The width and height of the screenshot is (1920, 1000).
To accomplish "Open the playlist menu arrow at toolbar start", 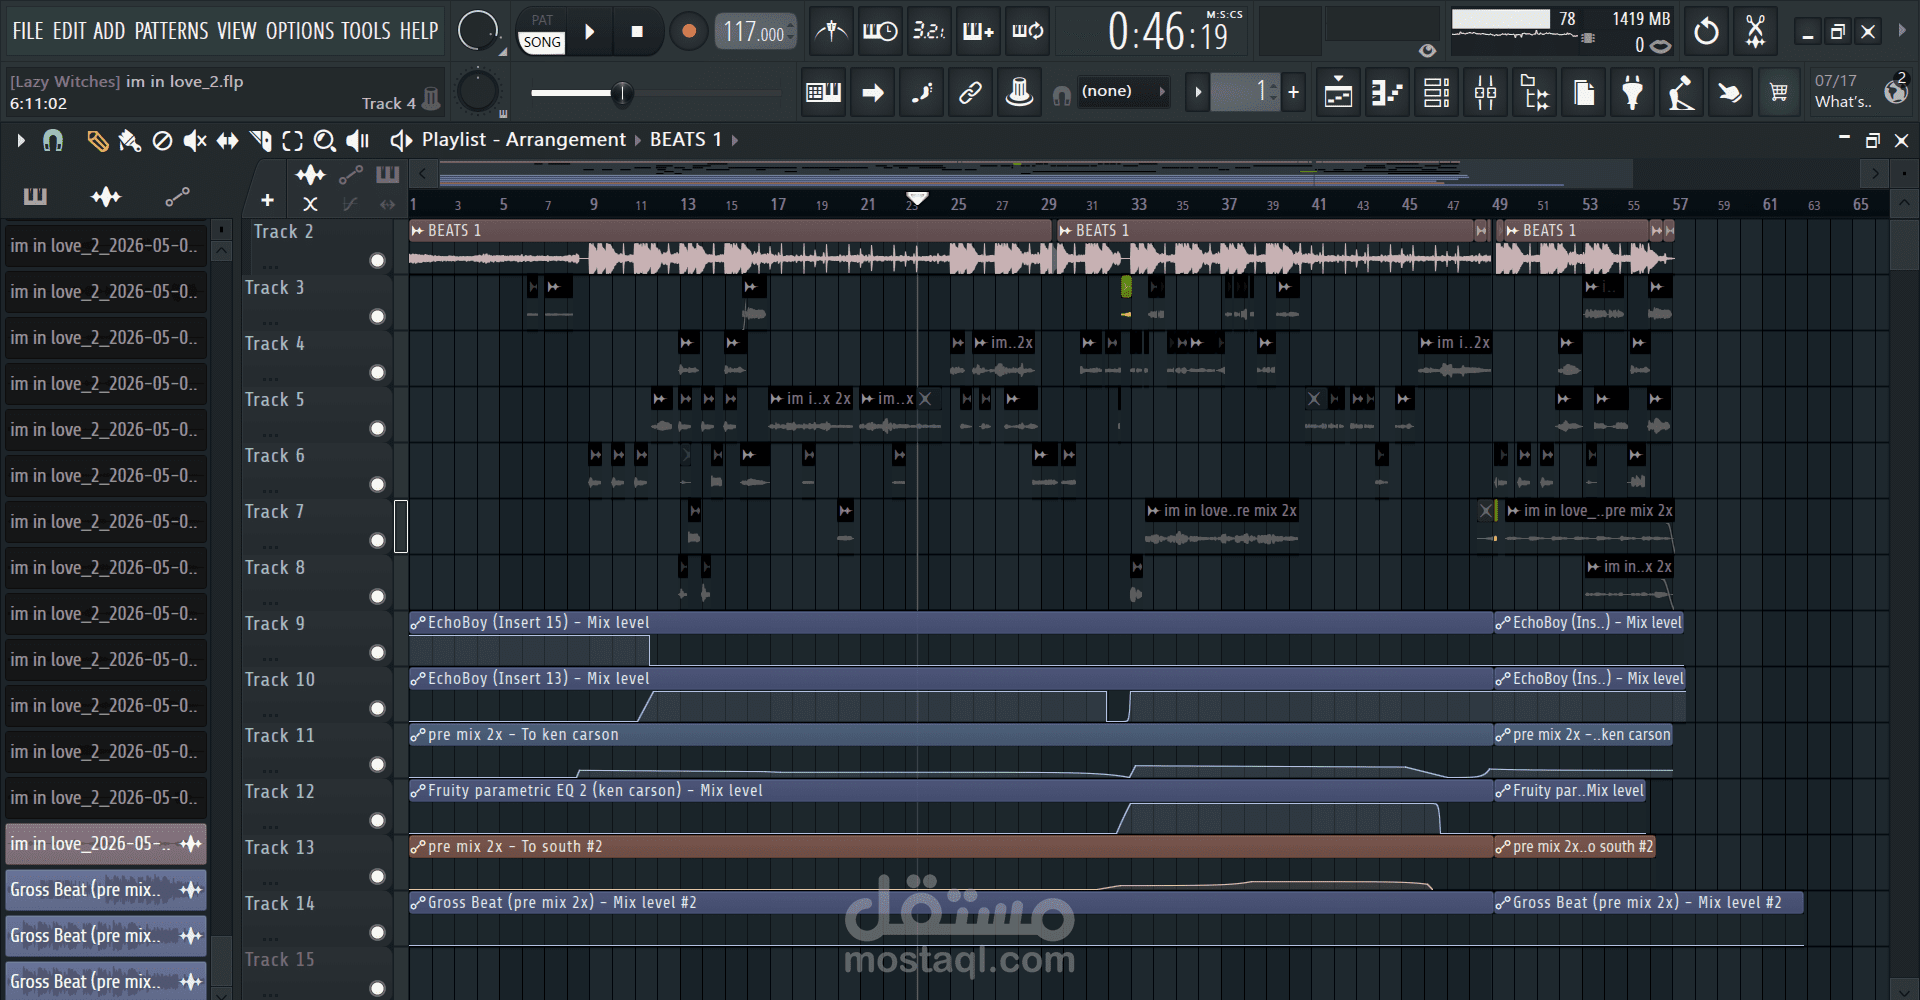I will [x=21, y=141].
